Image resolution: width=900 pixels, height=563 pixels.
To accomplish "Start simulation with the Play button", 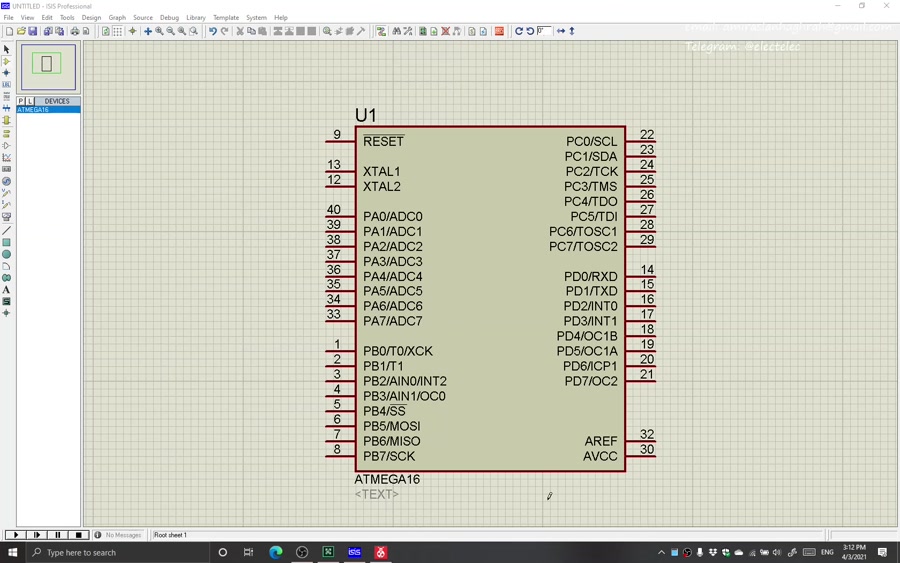I will (16, 535).
